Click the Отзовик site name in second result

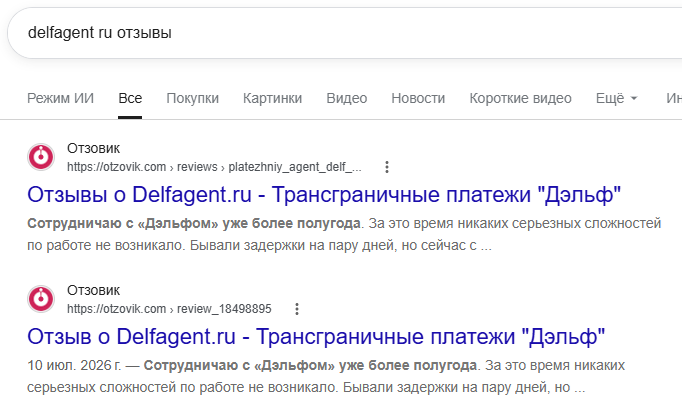click(94, 290)
